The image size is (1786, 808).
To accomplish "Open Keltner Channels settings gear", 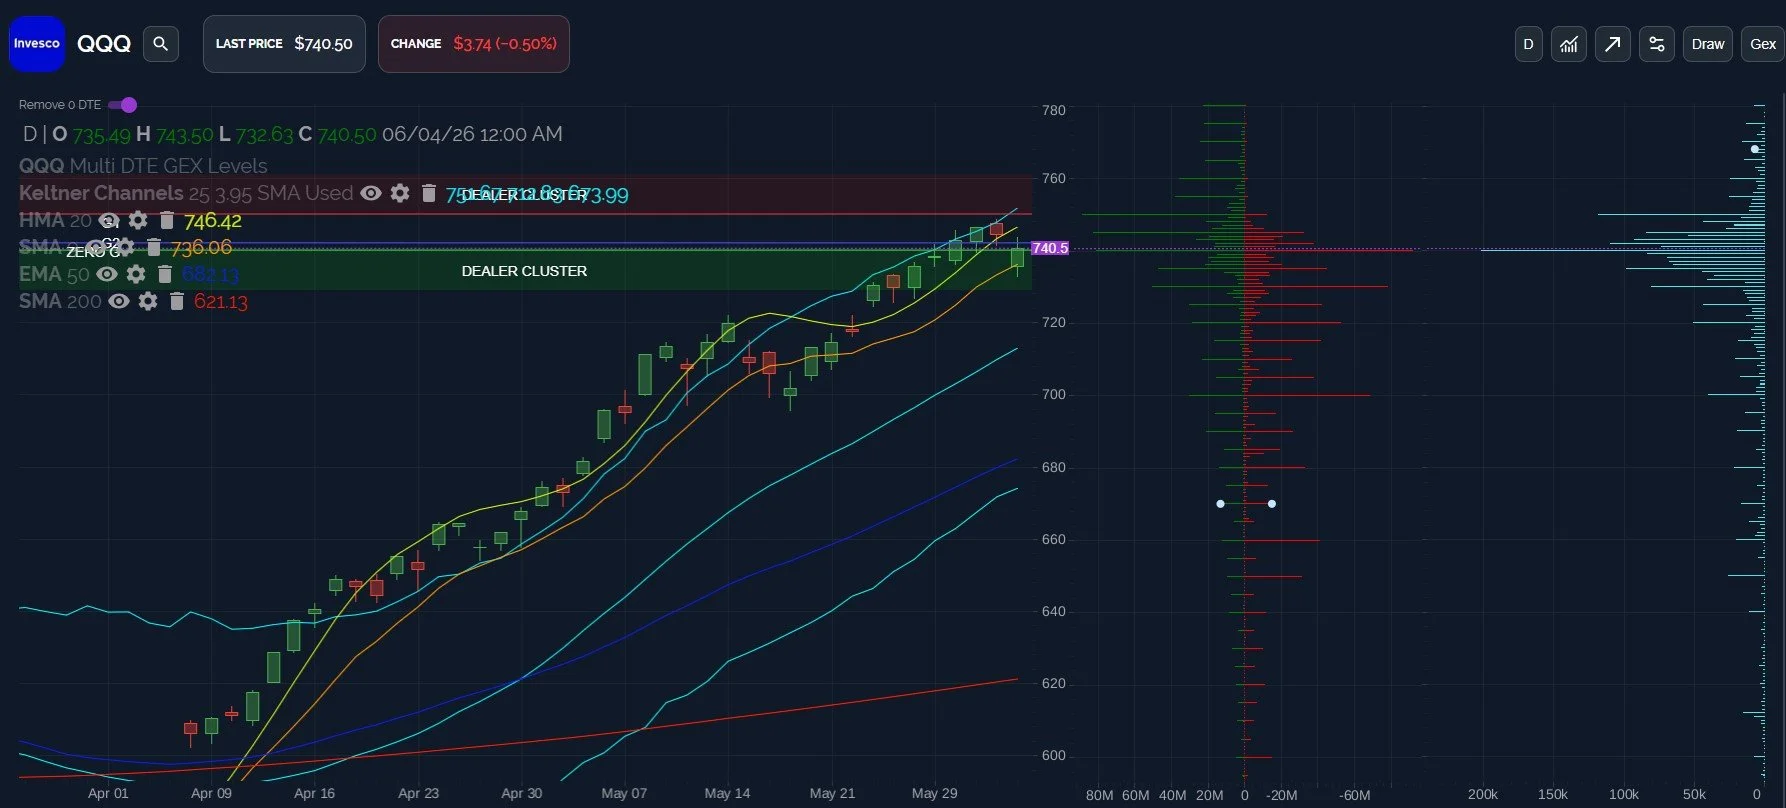I will [400, 193].
